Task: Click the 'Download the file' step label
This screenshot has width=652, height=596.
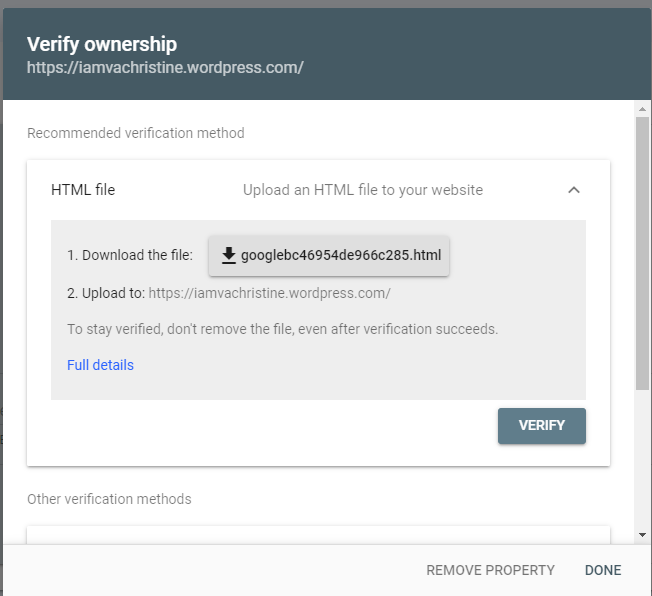Action: (x=129, y=255)
